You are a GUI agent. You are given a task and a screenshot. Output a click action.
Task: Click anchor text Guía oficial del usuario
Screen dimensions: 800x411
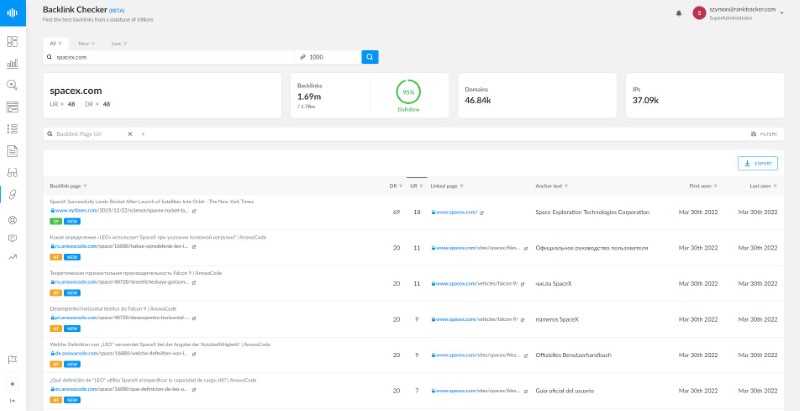pyautogui.click(x=565, y=391)
